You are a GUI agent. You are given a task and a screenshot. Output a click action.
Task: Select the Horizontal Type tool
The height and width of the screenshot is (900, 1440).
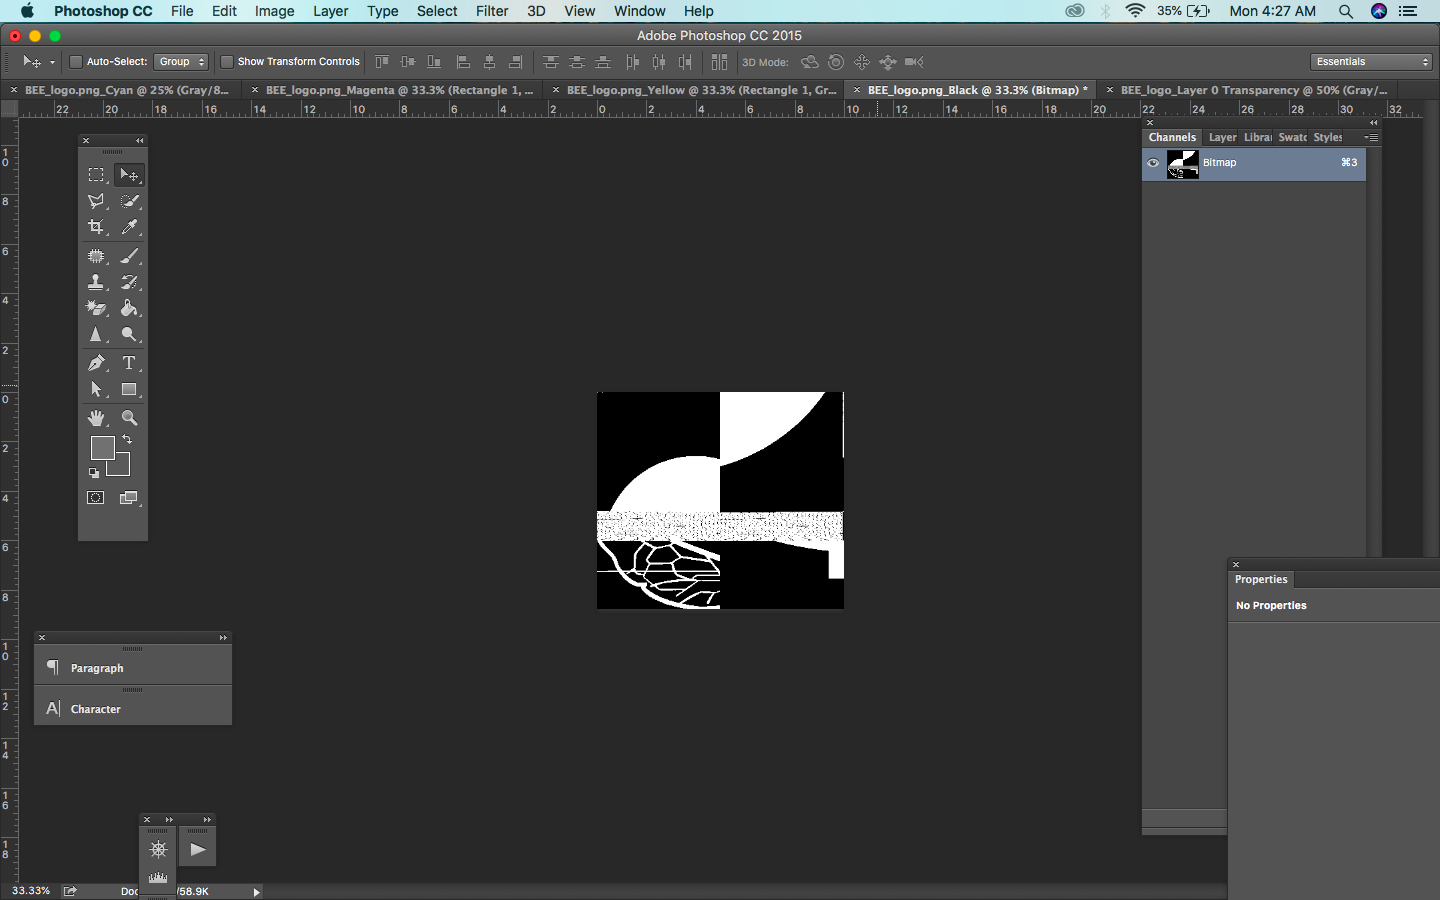pyautogui.click(x=130, y=363)
